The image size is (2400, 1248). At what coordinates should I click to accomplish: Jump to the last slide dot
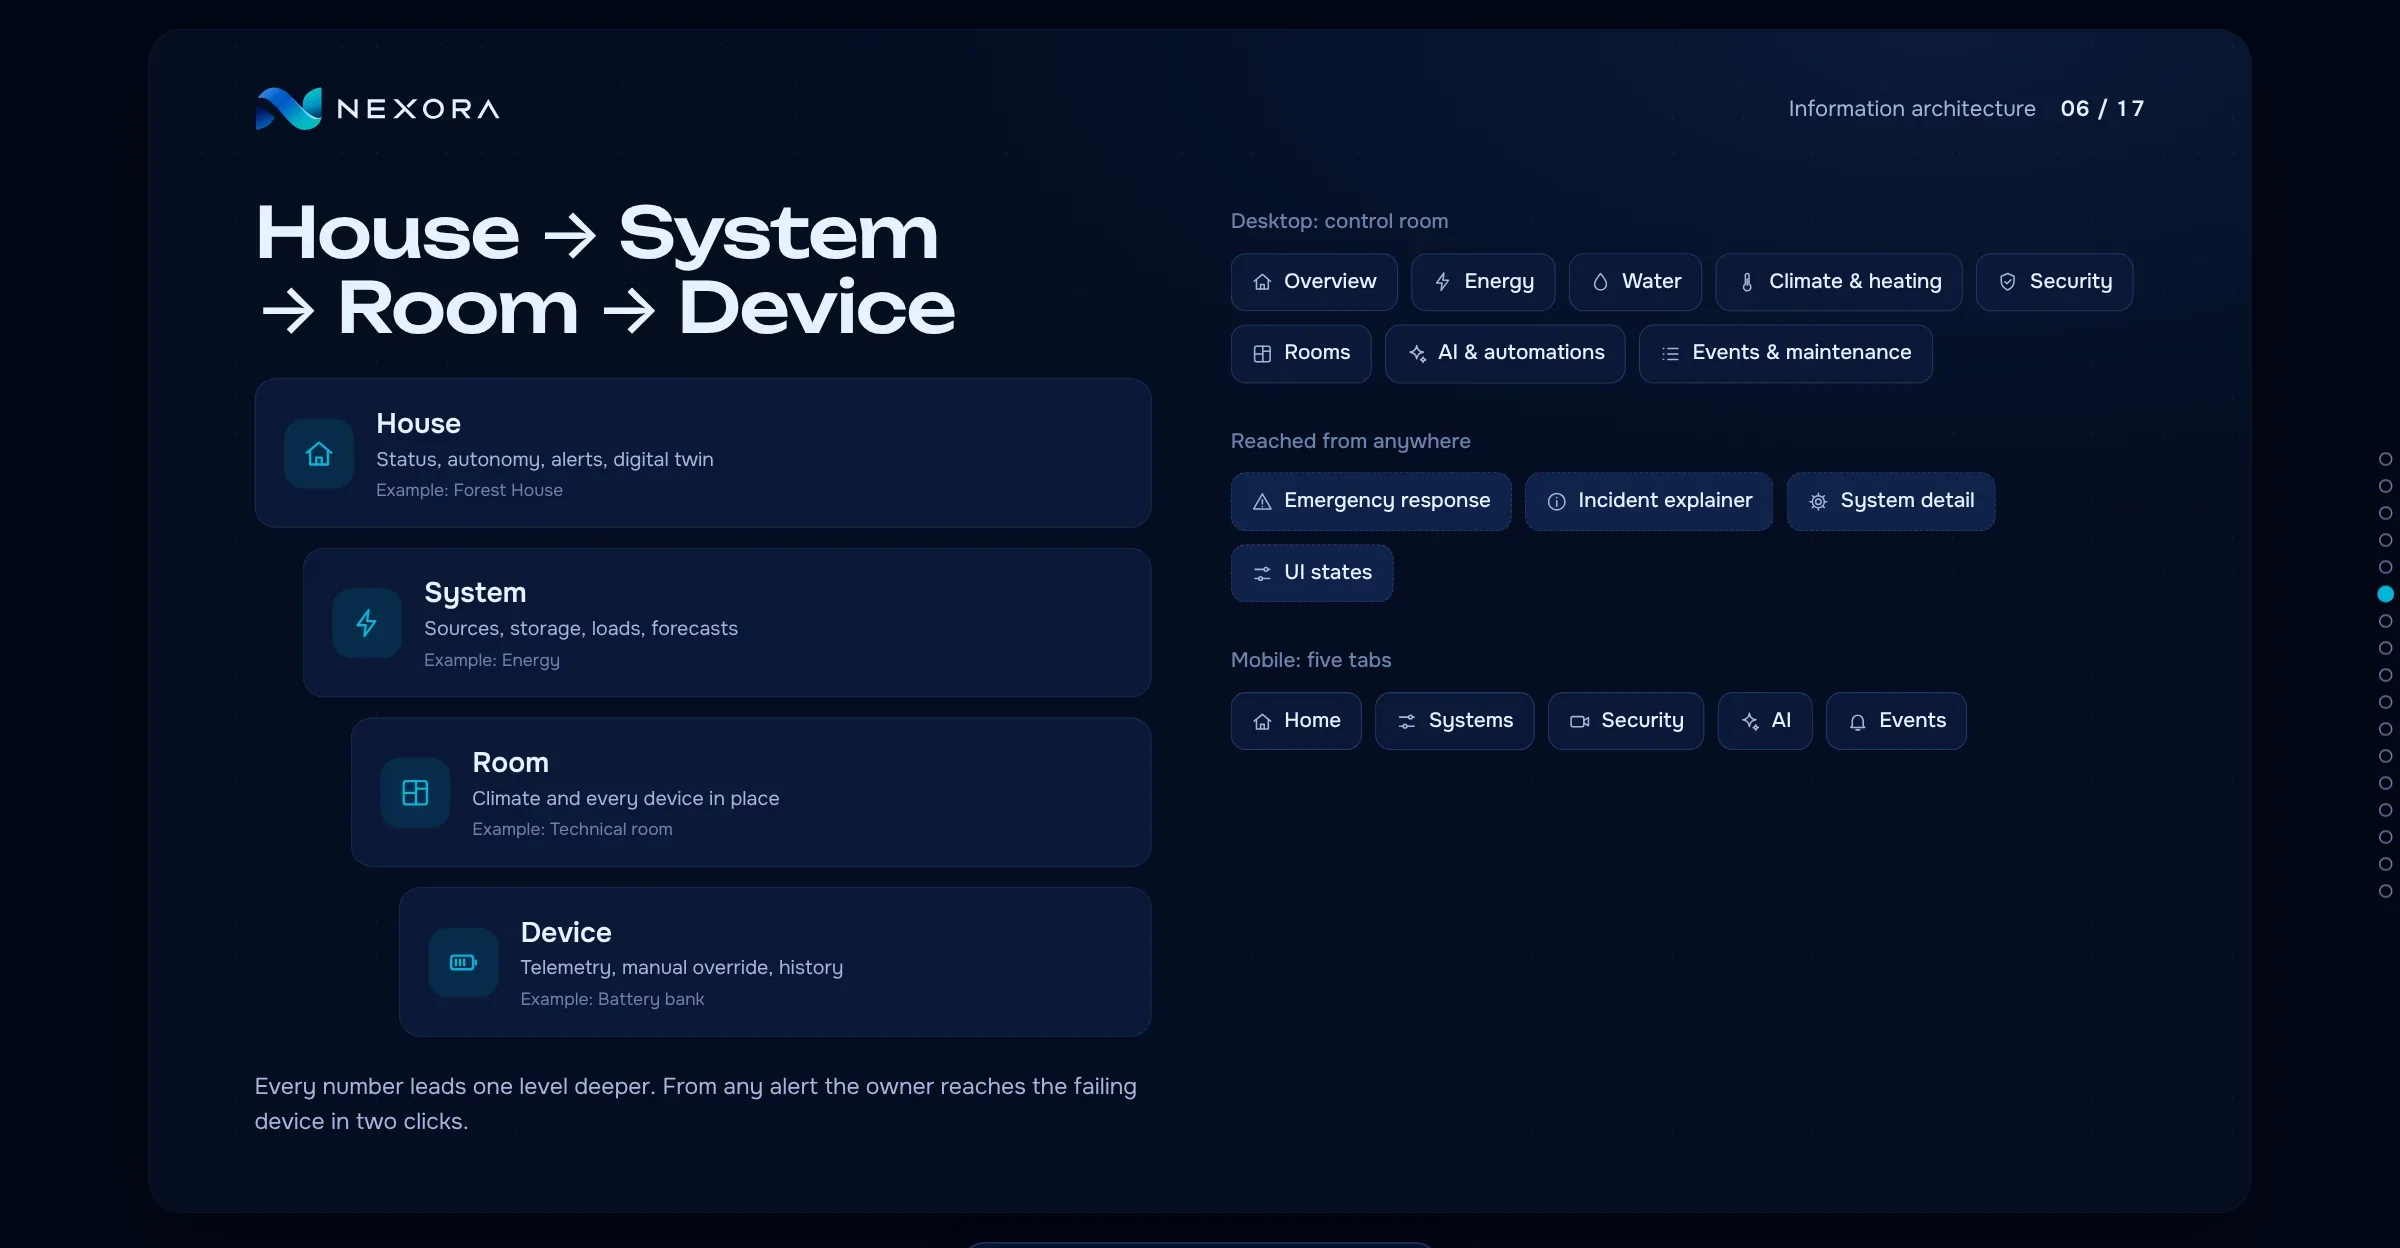click(2385, 891)
